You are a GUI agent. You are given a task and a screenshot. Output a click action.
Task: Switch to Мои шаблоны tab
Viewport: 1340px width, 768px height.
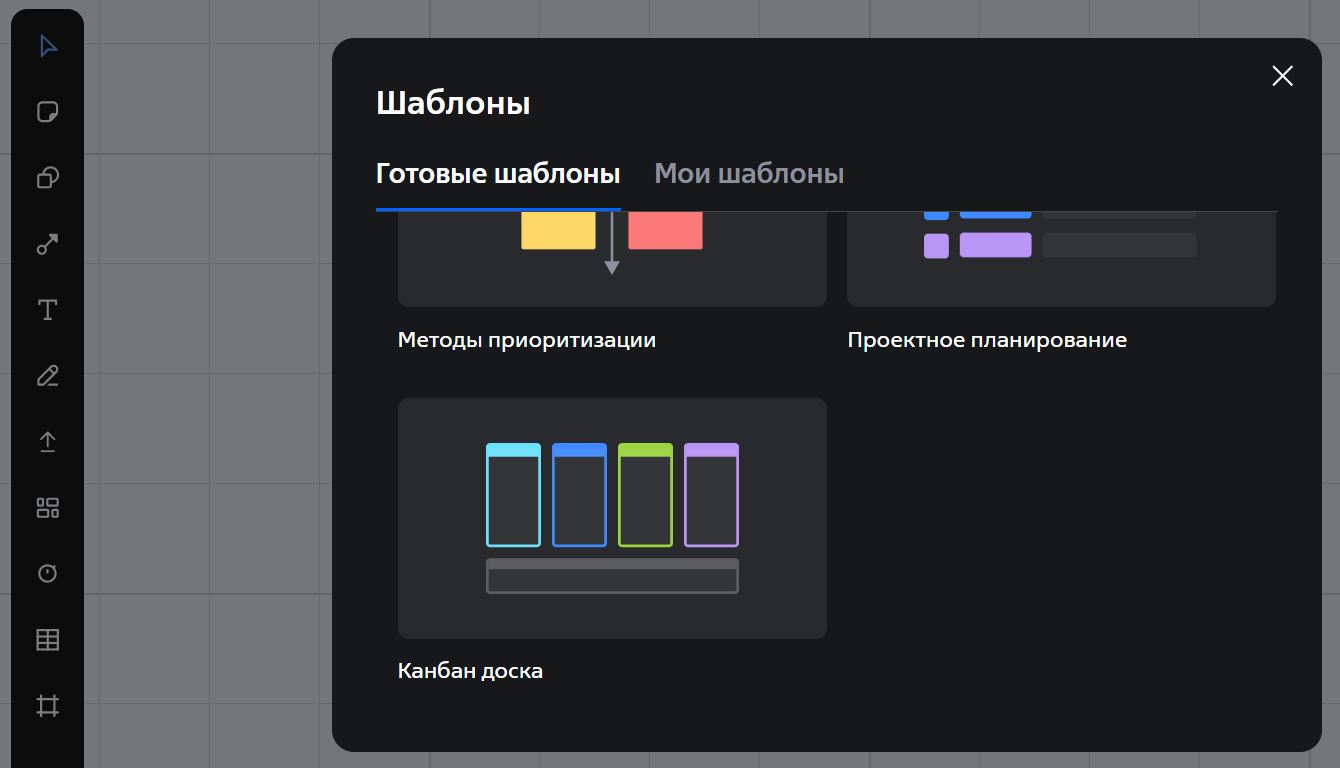[x=749, y=174]
